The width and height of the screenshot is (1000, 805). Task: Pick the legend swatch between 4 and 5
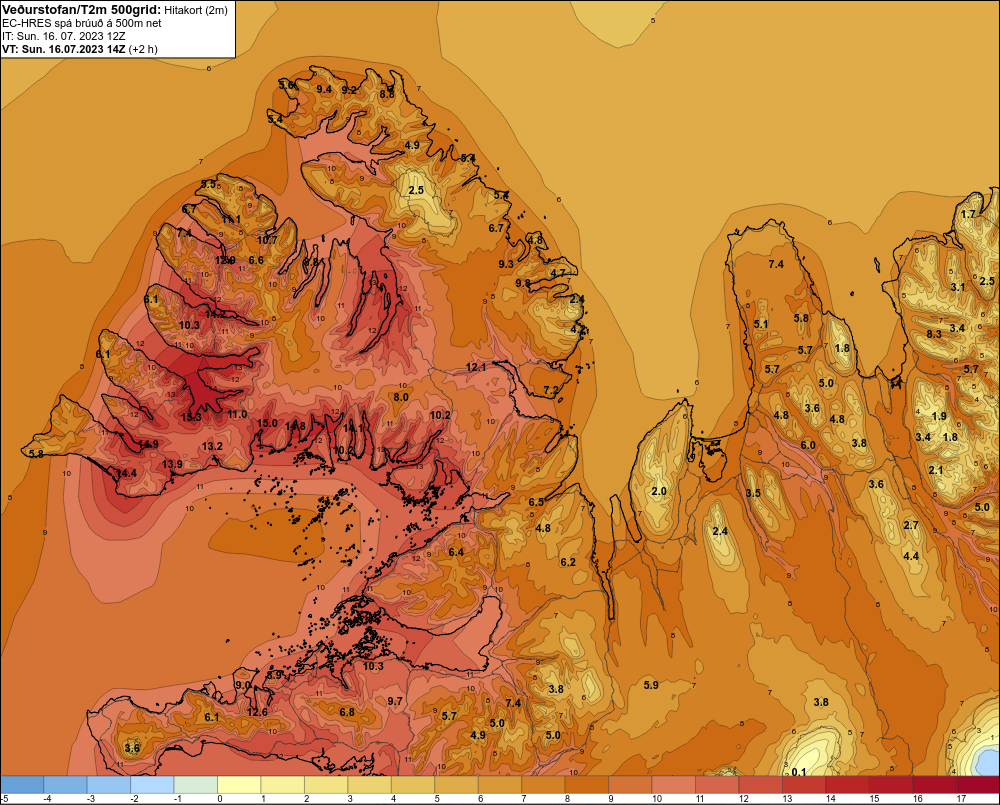click(413, 785)
